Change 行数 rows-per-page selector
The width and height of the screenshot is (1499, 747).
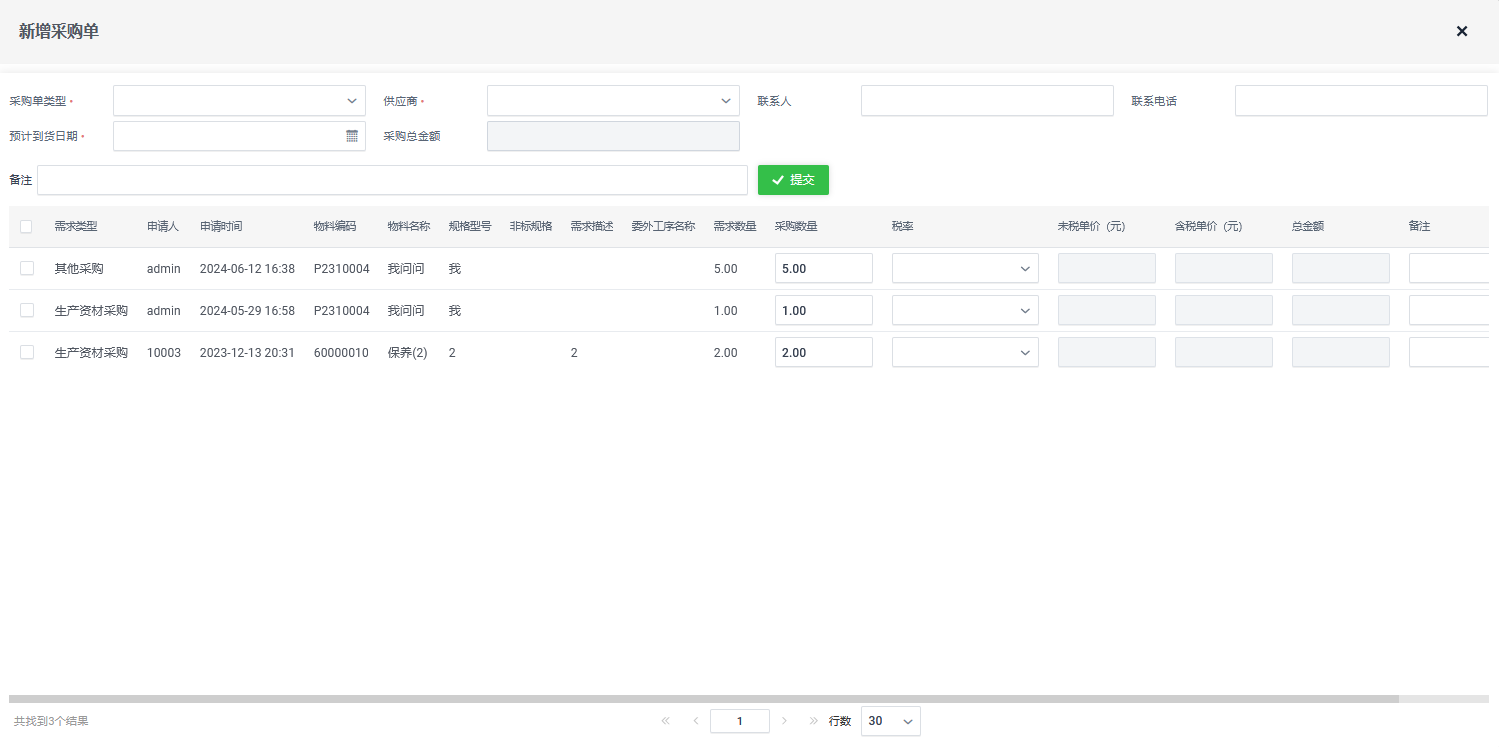[890, 721]
